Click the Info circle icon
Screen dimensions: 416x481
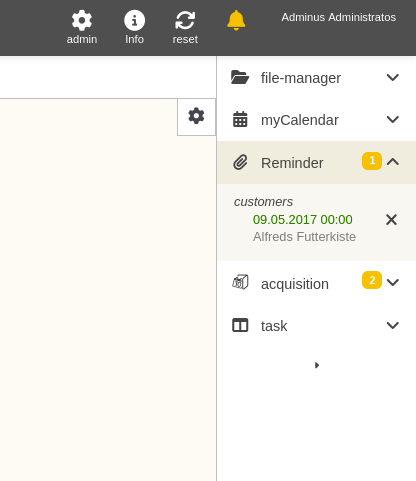point(134,20)
